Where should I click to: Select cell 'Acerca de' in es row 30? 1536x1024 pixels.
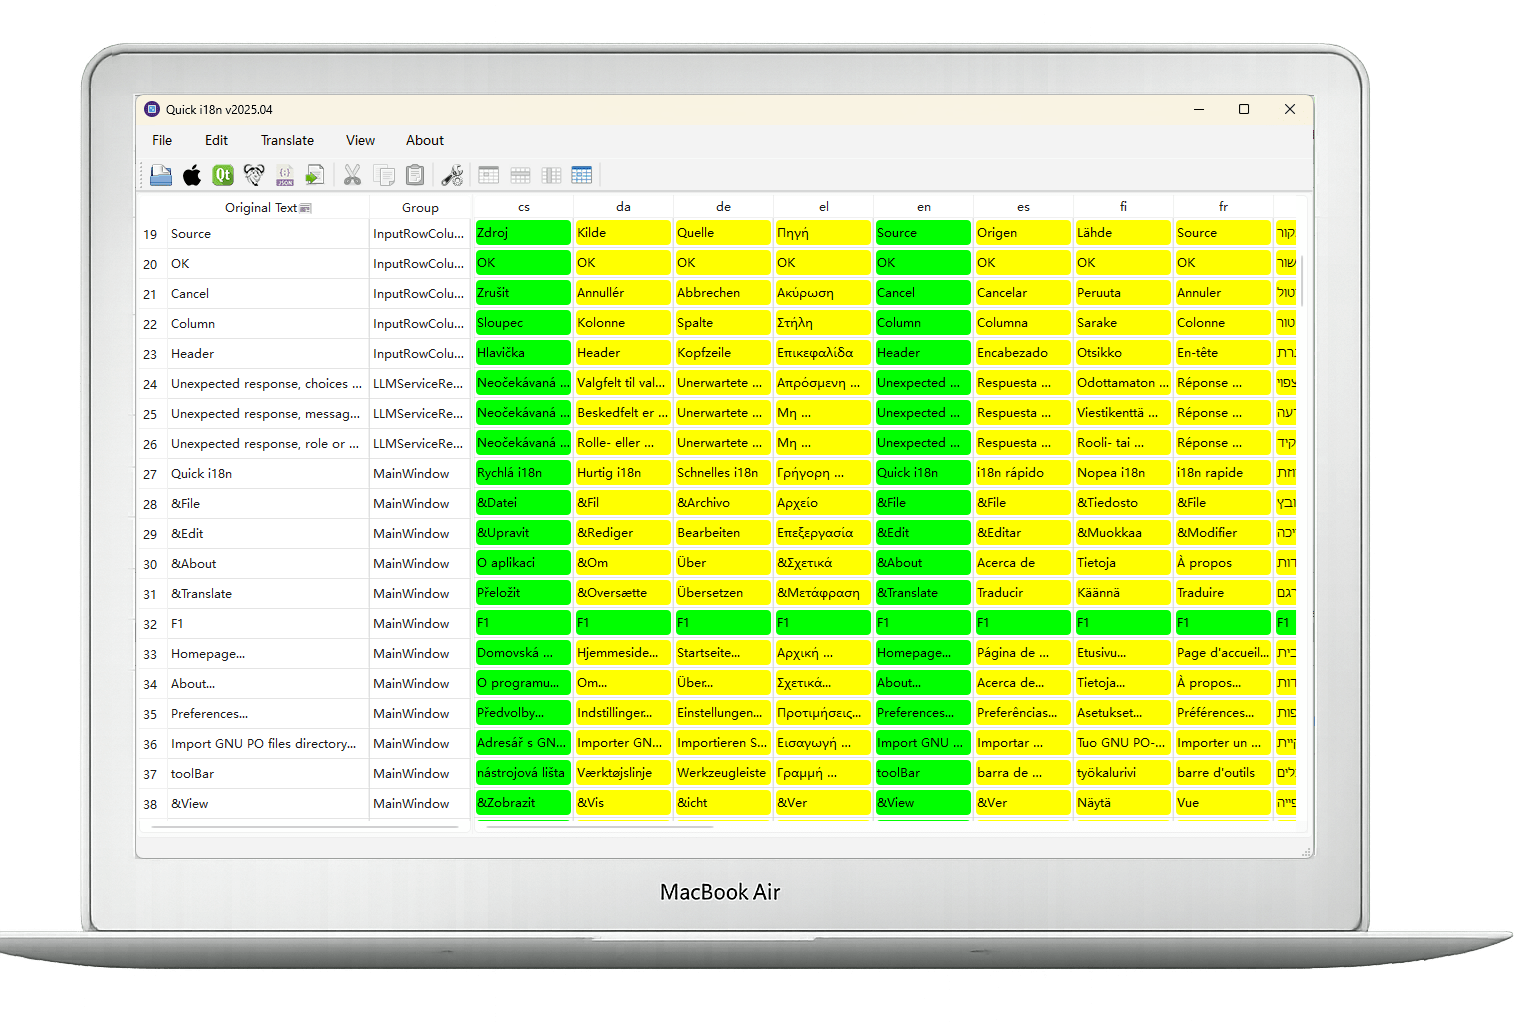pos(1023,563)
